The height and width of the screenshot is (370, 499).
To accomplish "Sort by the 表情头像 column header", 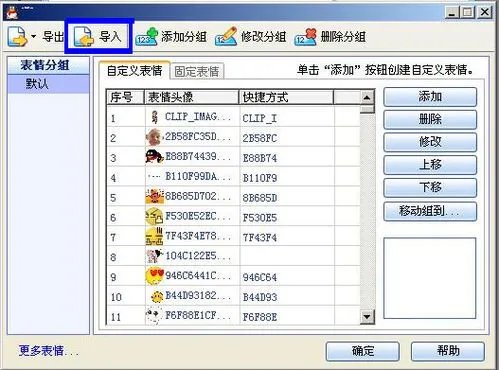I will click(x=192, y=97).
